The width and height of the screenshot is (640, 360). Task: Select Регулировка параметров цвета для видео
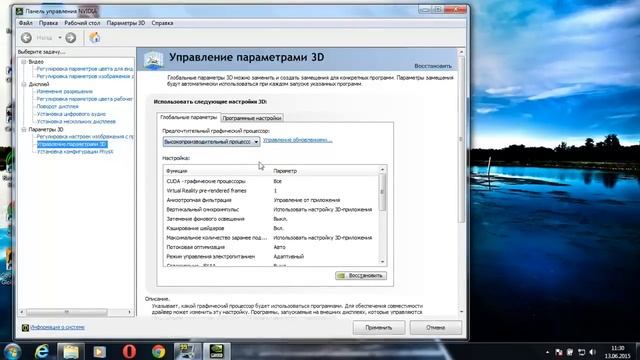[85, 69]
